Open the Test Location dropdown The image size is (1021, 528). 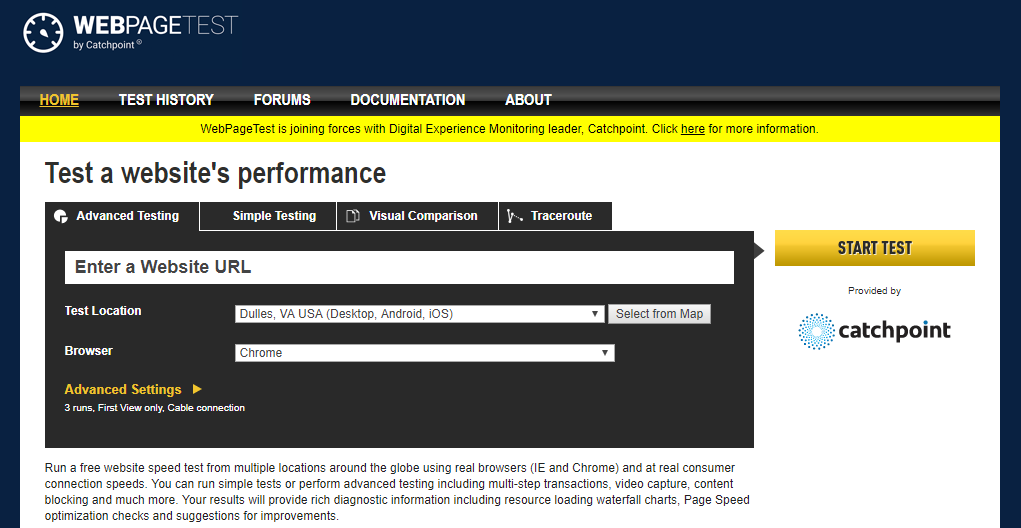click(420, 314)
